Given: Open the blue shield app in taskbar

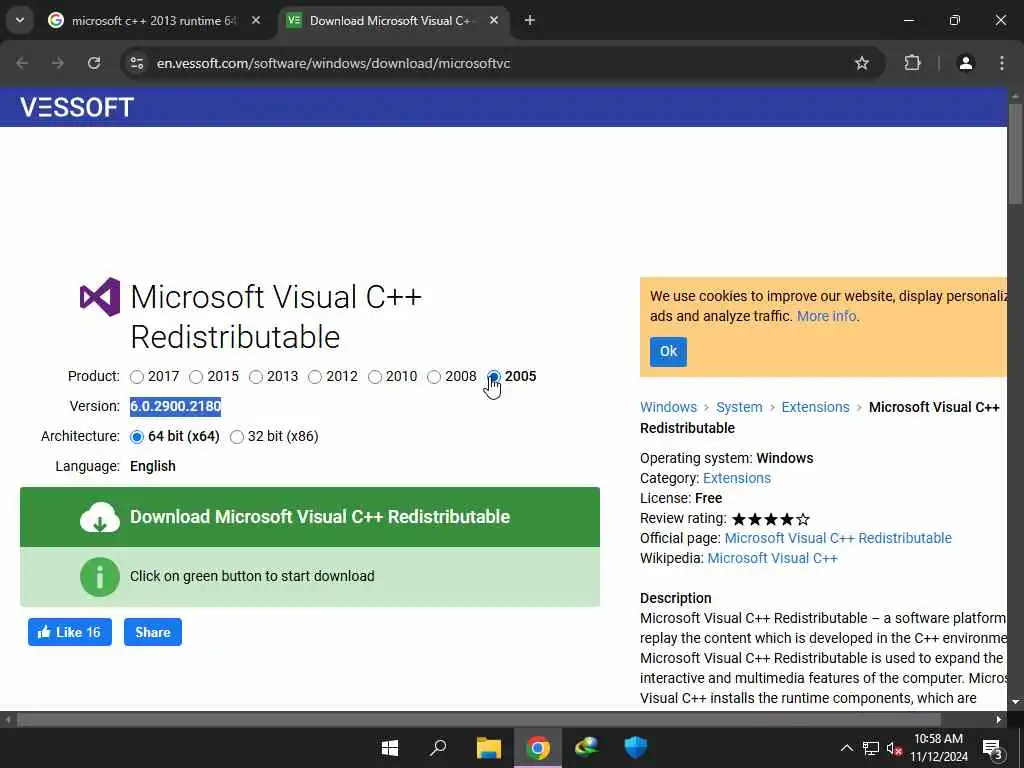Looking at the screenshot, I should [635, 748].
